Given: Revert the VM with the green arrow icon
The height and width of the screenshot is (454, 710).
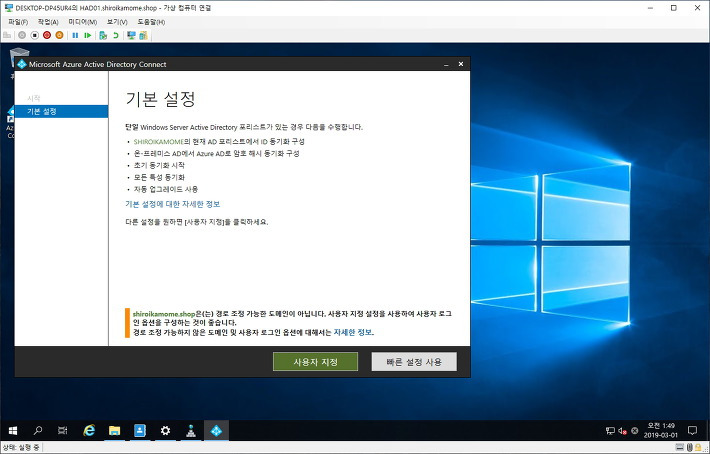Looking at the screenshot, I should (x=116, y=35).
